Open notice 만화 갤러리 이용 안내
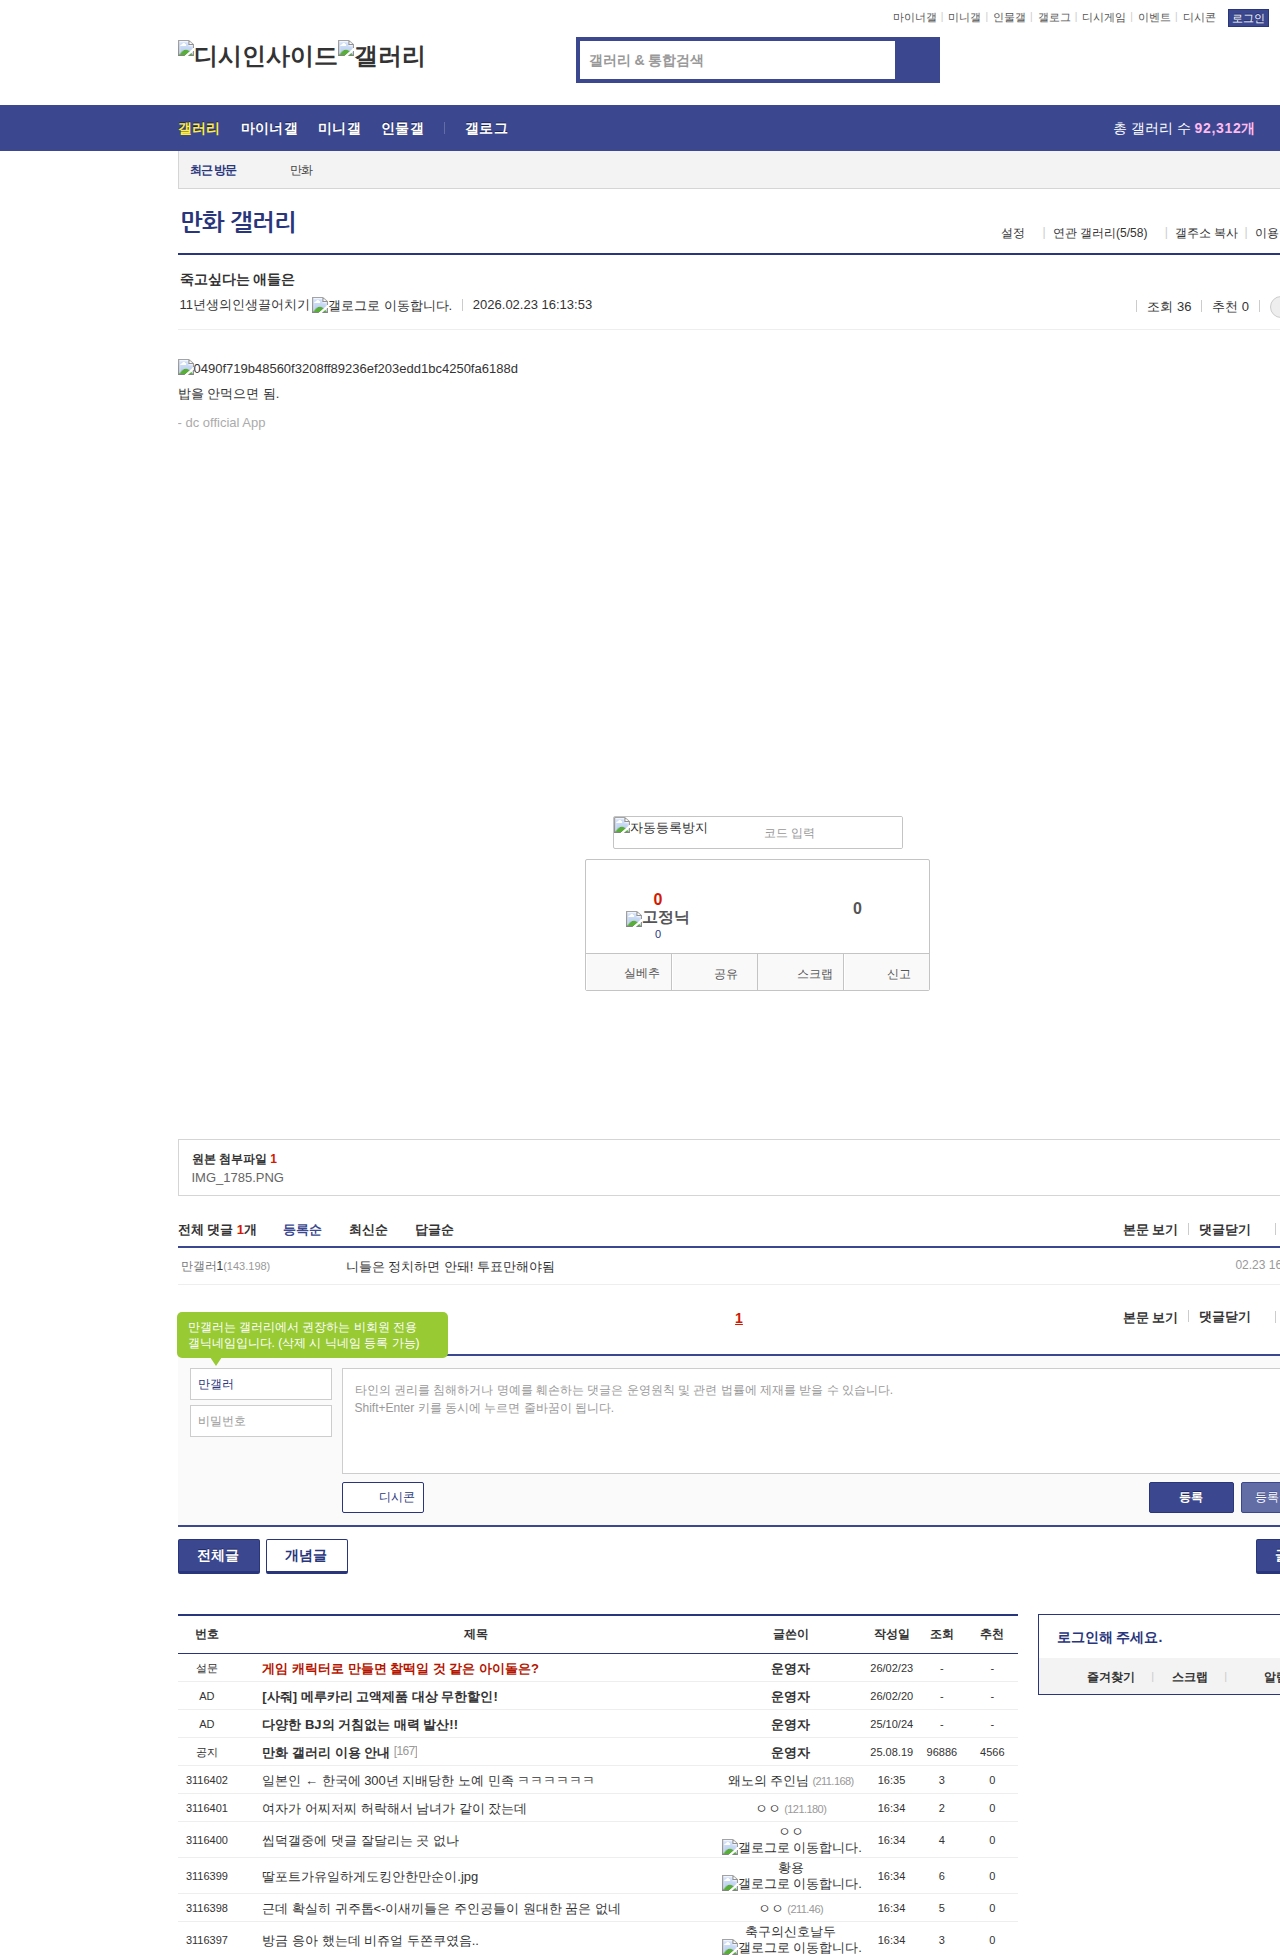Screen dimensions: 1280x1957 click(326, 1752)
